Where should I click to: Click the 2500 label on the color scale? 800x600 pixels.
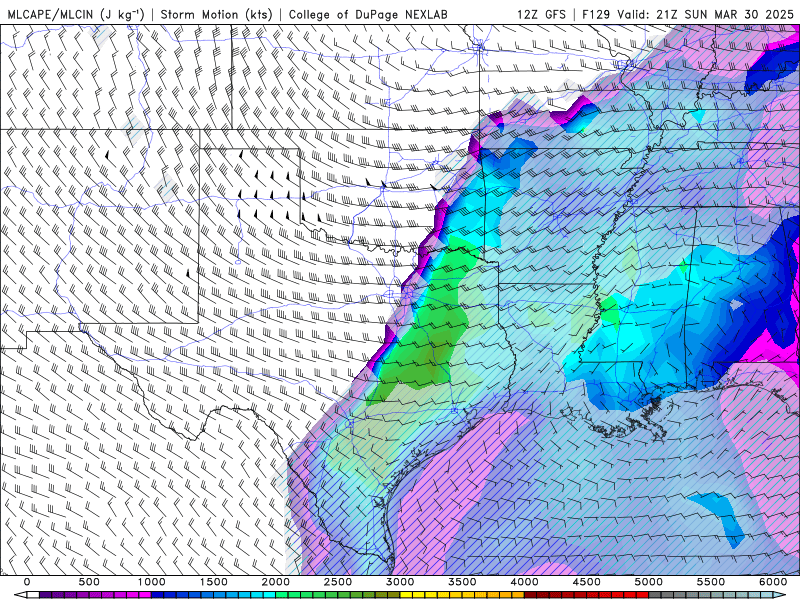coord(338,582)
